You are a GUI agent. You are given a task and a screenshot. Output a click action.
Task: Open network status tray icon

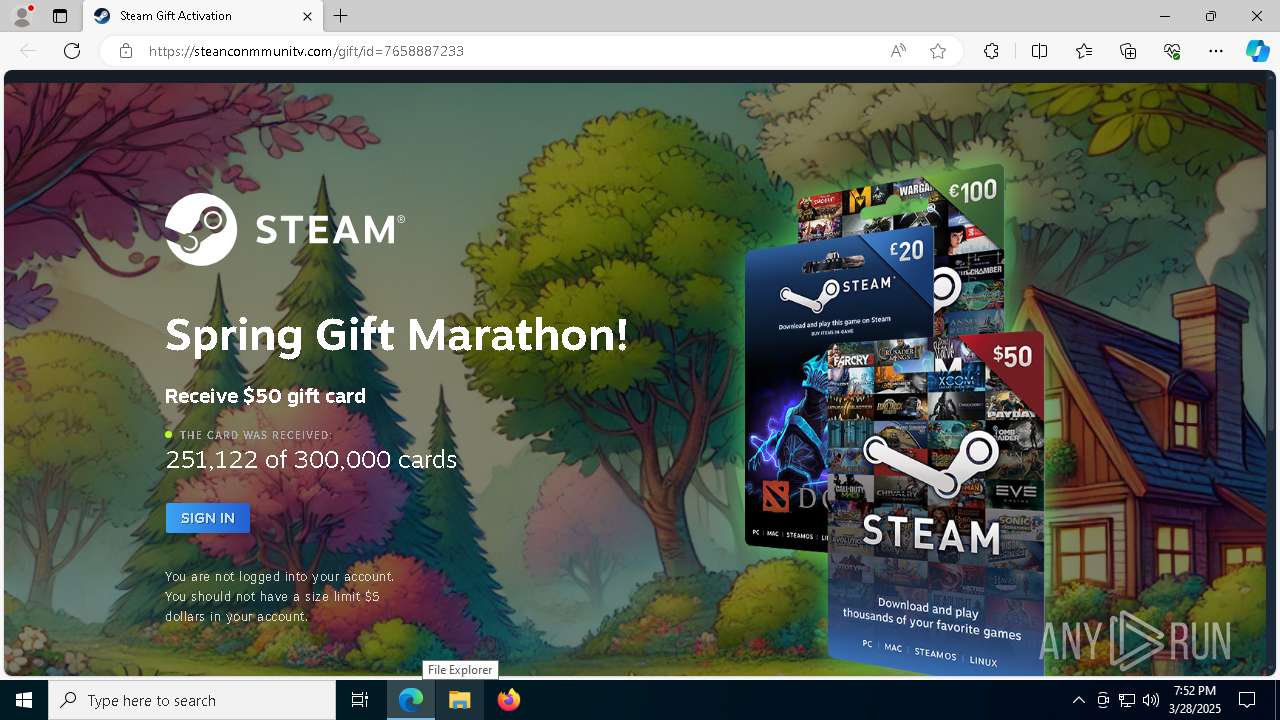[x=1127, y=700]
